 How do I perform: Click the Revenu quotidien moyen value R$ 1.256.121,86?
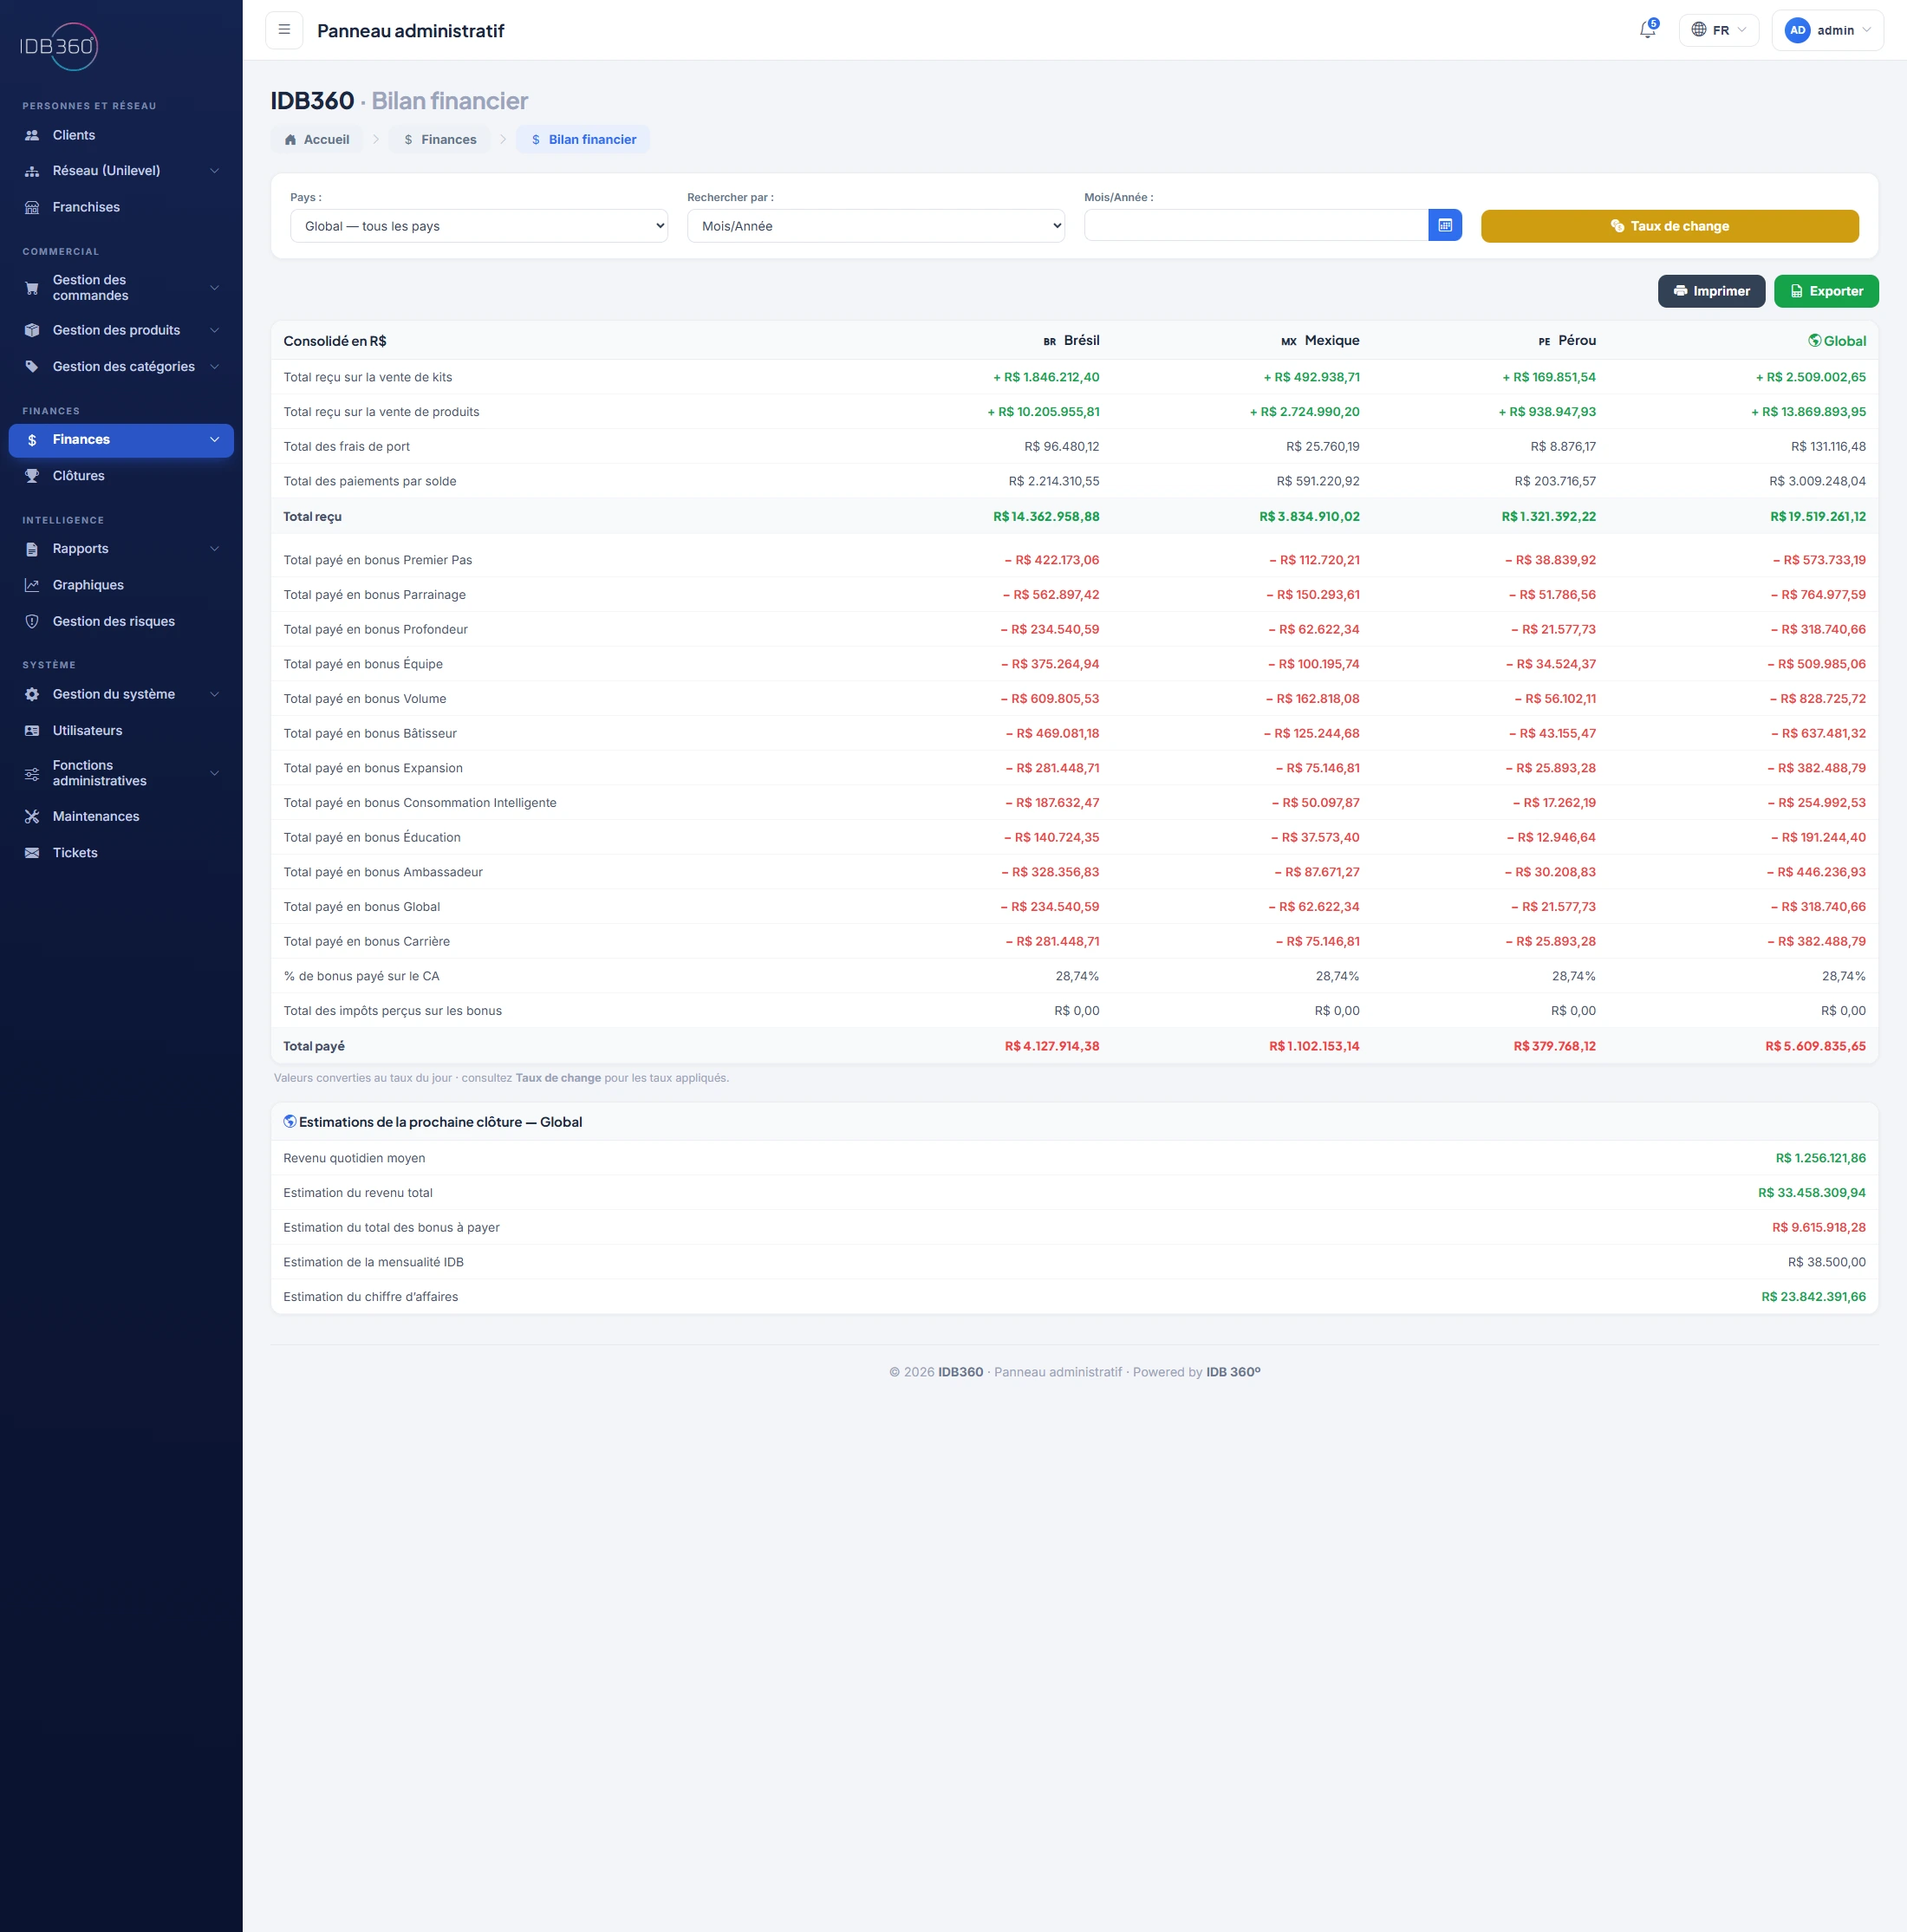coord(1820,1158)
